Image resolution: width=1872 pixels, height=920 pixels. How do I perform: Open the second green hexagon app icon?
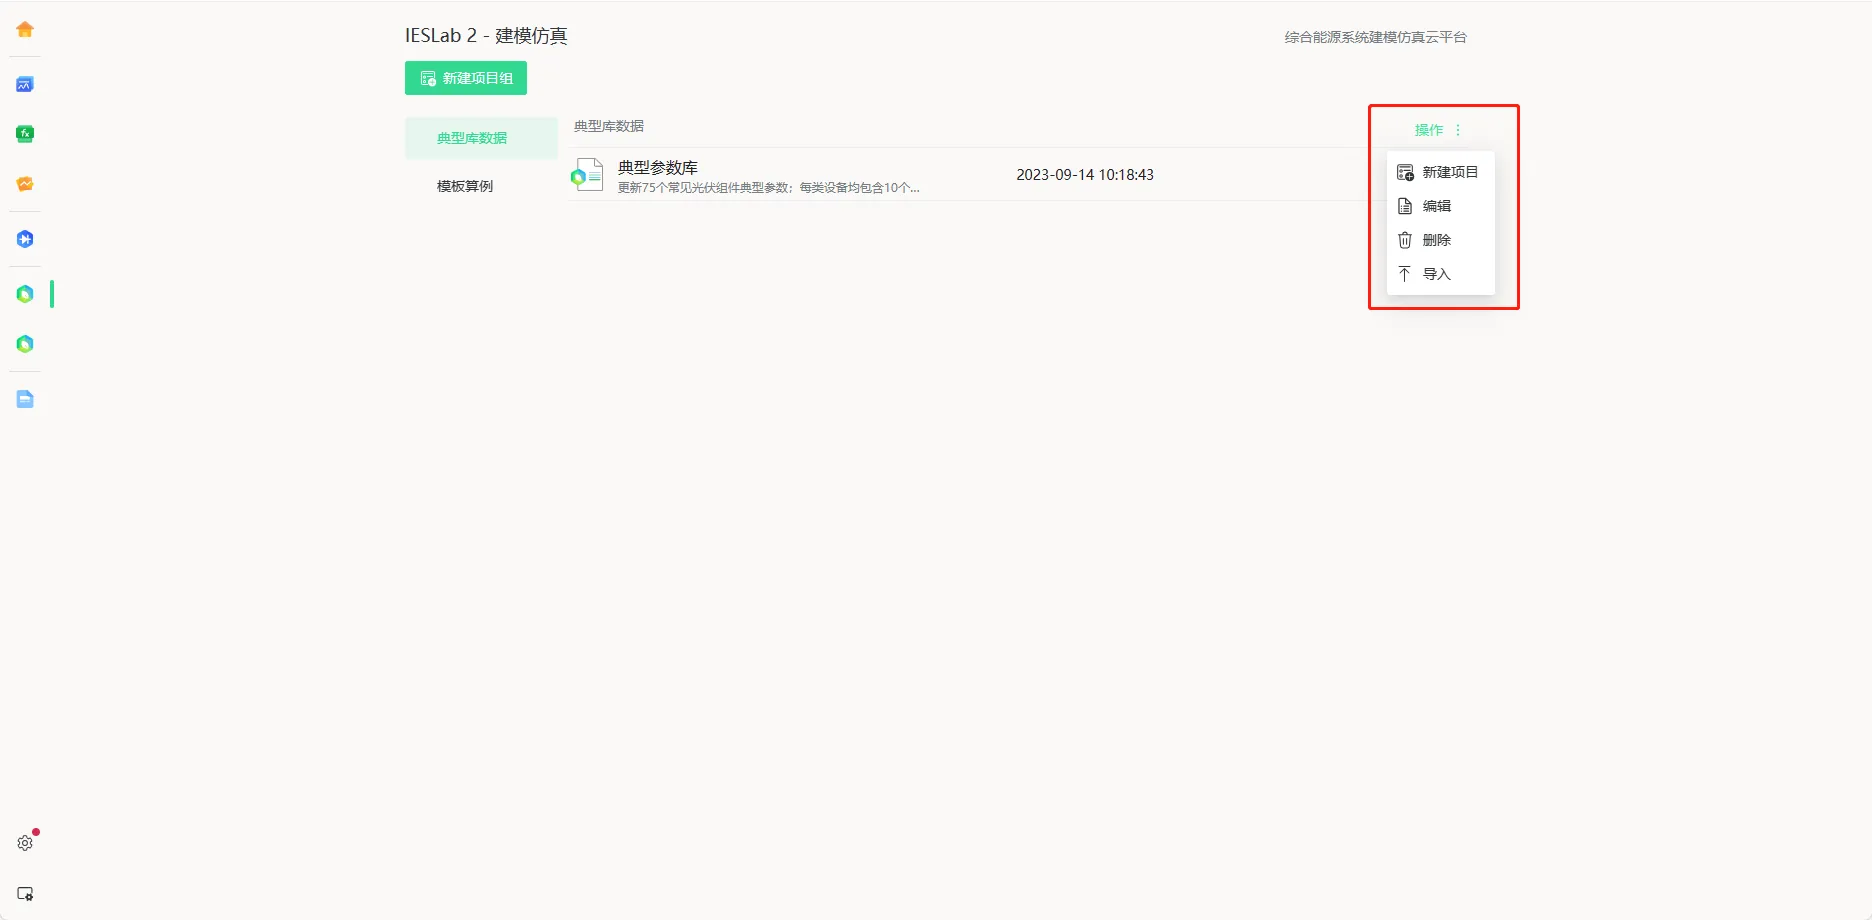pos(25,344)
